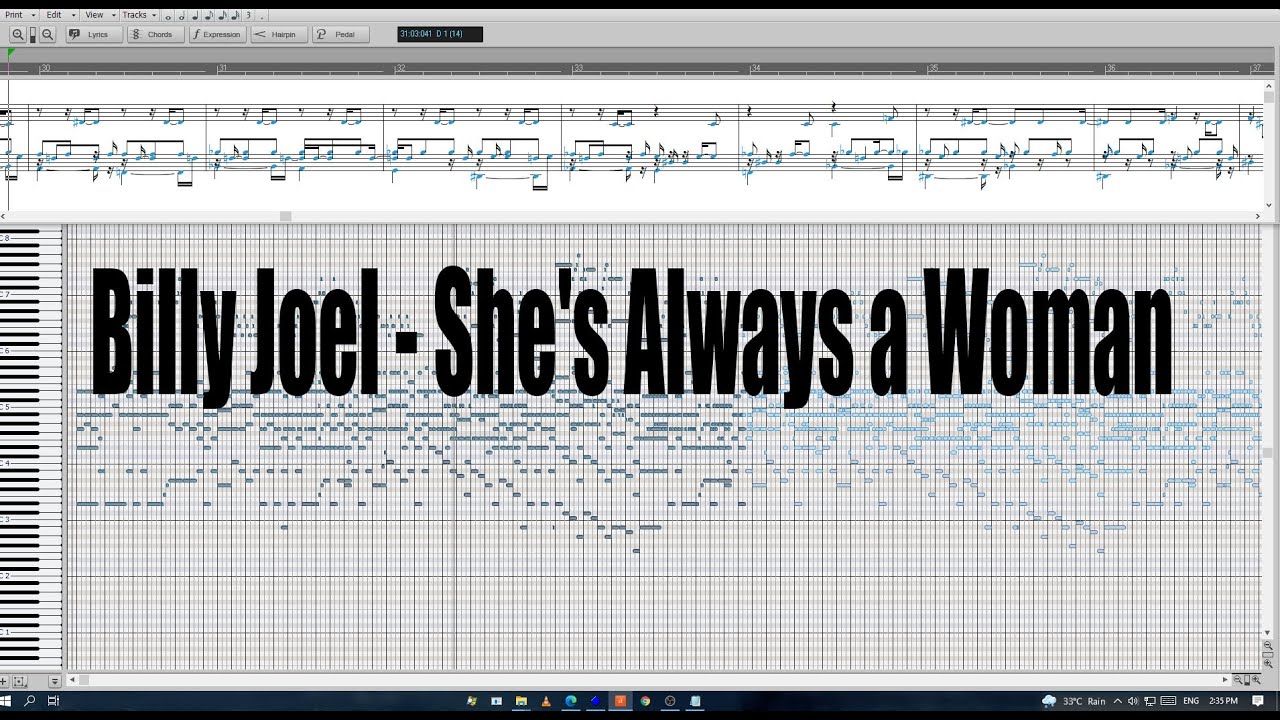Select the sixteenth note duration
This screenshot has height=720, width=1280.
click(222, 16)
